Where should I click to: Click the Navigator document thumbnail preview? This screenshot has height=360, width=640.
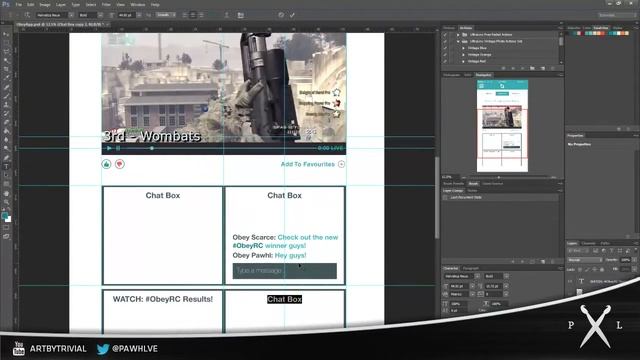click(x=502, y=126)
